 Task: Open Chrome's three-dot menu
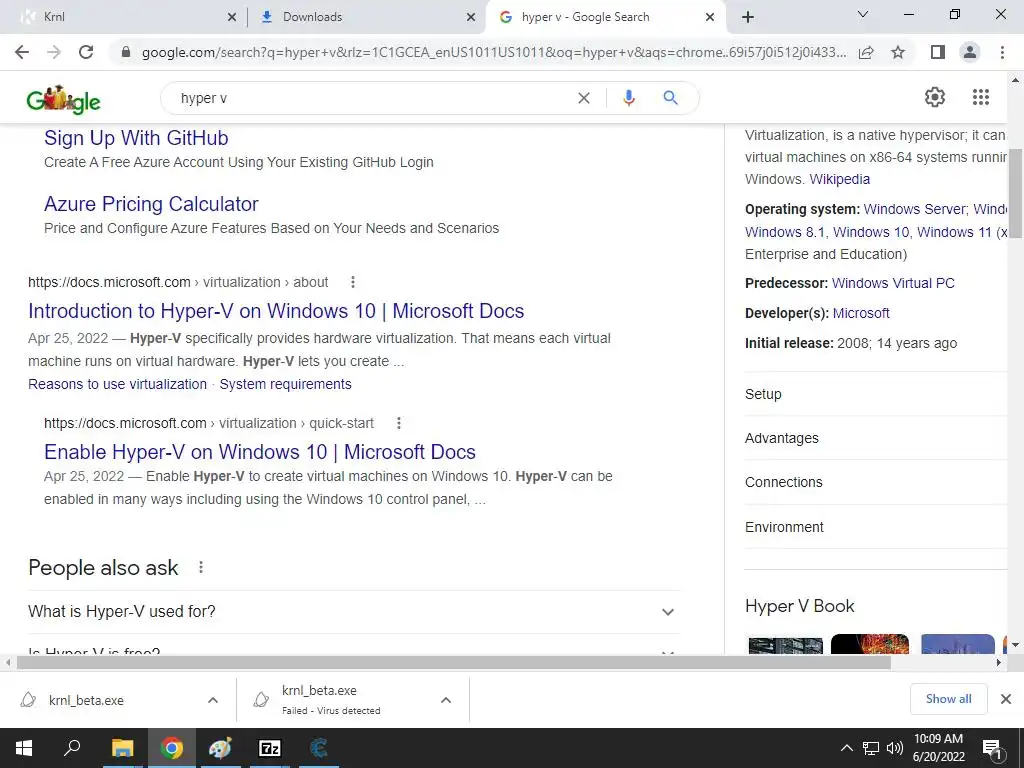point(1002,52)
